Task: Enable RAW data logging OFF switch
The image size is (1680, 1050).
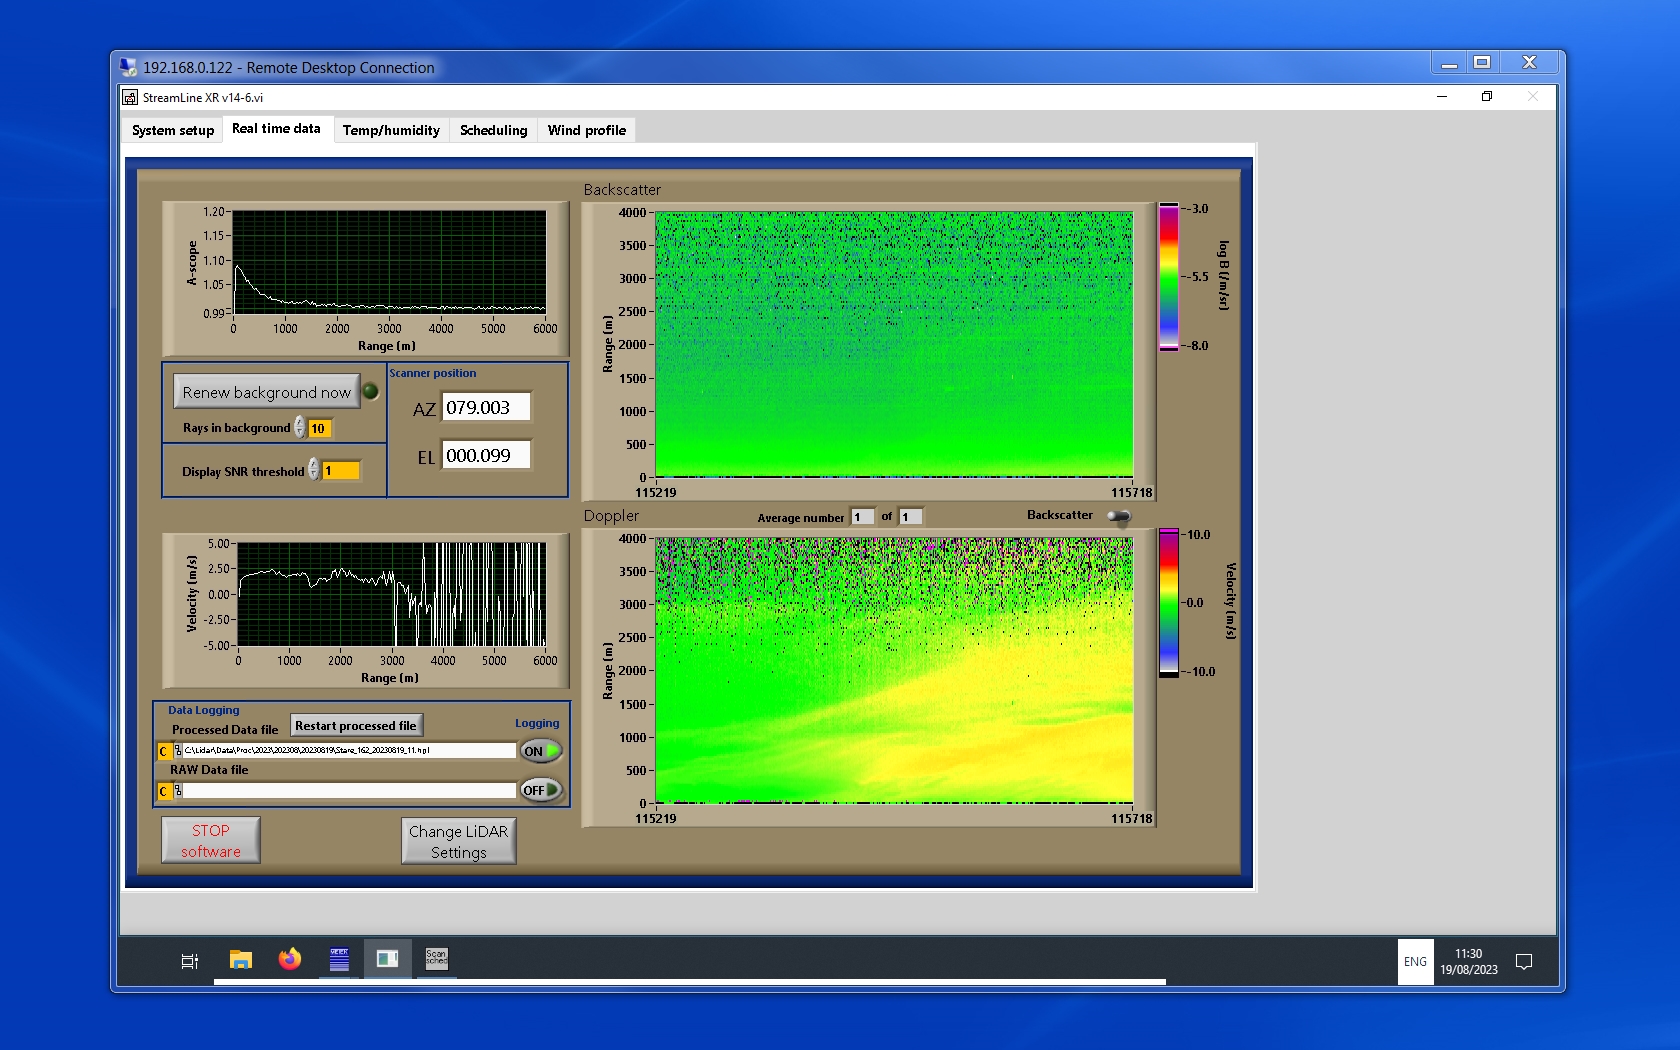Action: (x=541, y=790)
